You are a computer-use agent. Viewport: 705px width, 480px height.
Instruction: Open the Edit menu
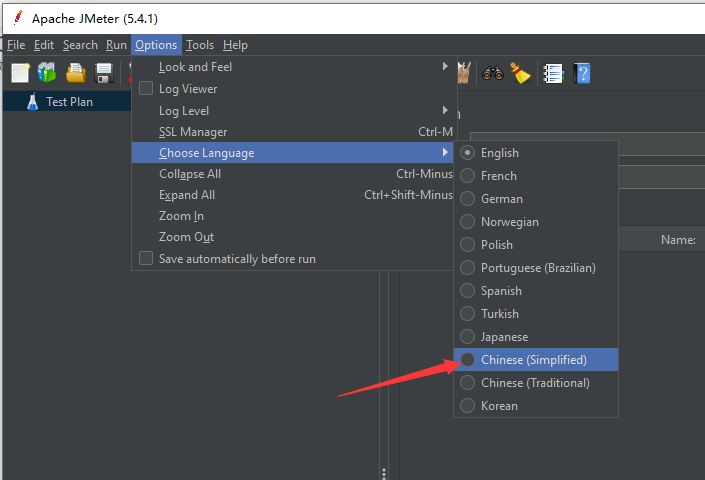[44, 45]
